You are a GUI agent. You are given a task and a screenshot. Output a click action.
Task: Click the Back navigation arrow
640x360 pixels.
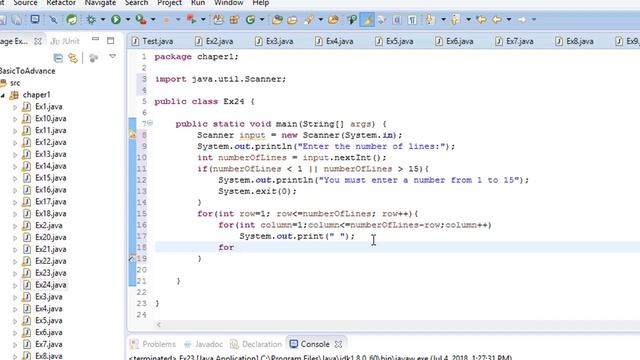point(497,19)
